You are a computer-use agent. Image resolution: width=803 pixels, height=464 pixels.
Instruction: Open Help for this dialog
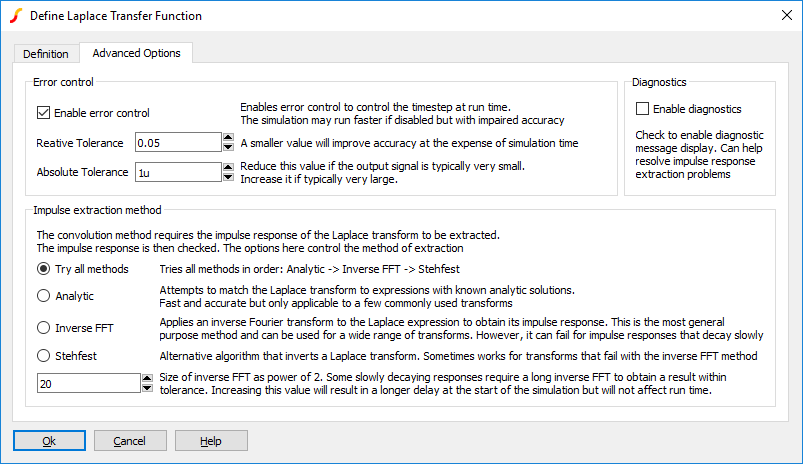pos(211,441)
